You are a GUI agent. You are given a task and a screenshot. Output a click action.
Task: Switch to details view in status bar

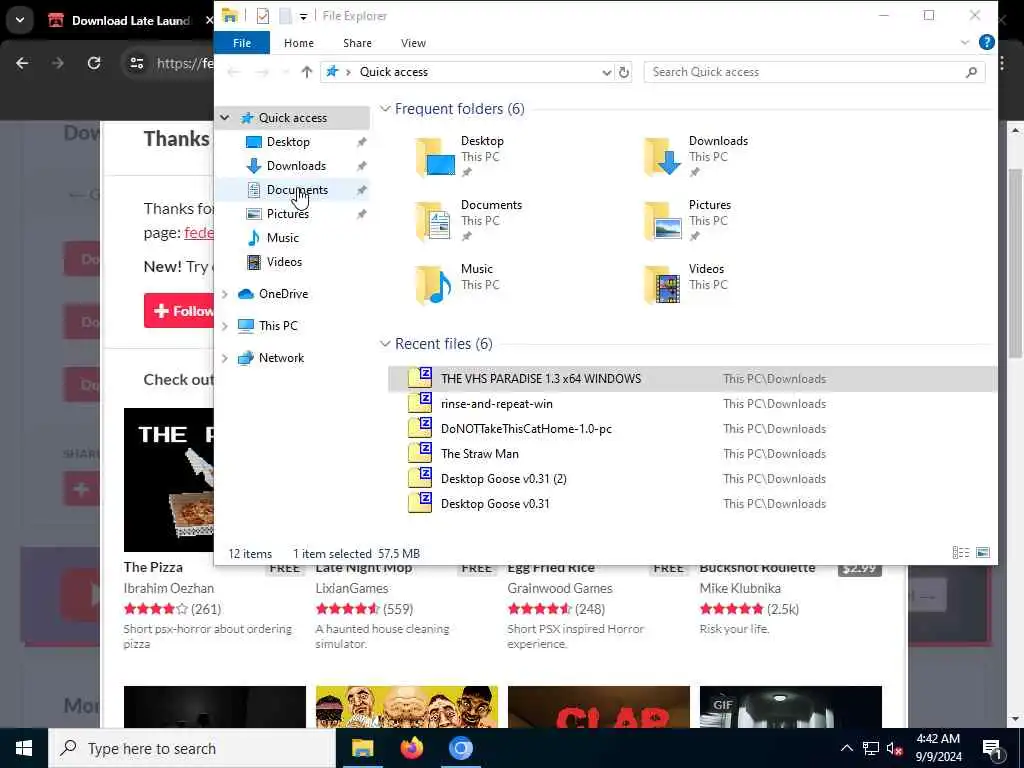point(961,553)
